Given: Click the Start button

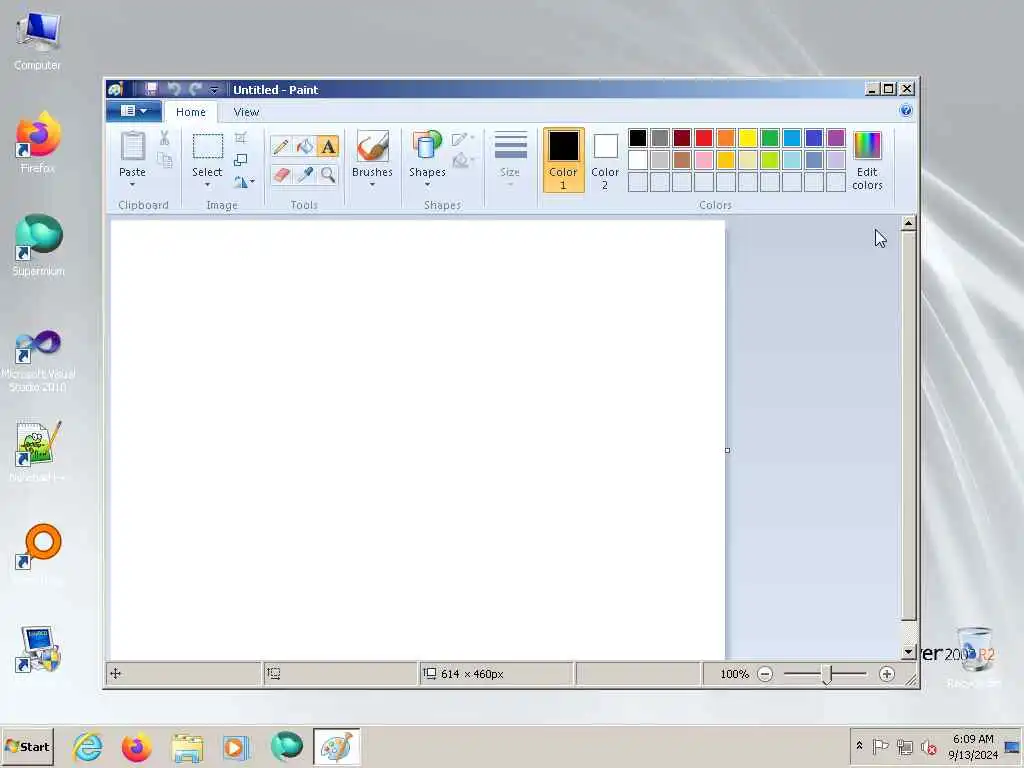Looking at the screenshot, I should (27, 746).
